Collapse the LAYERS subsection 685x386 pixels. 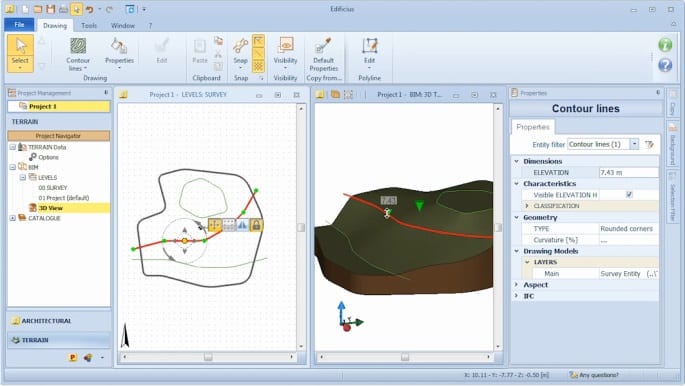[527, 262]
